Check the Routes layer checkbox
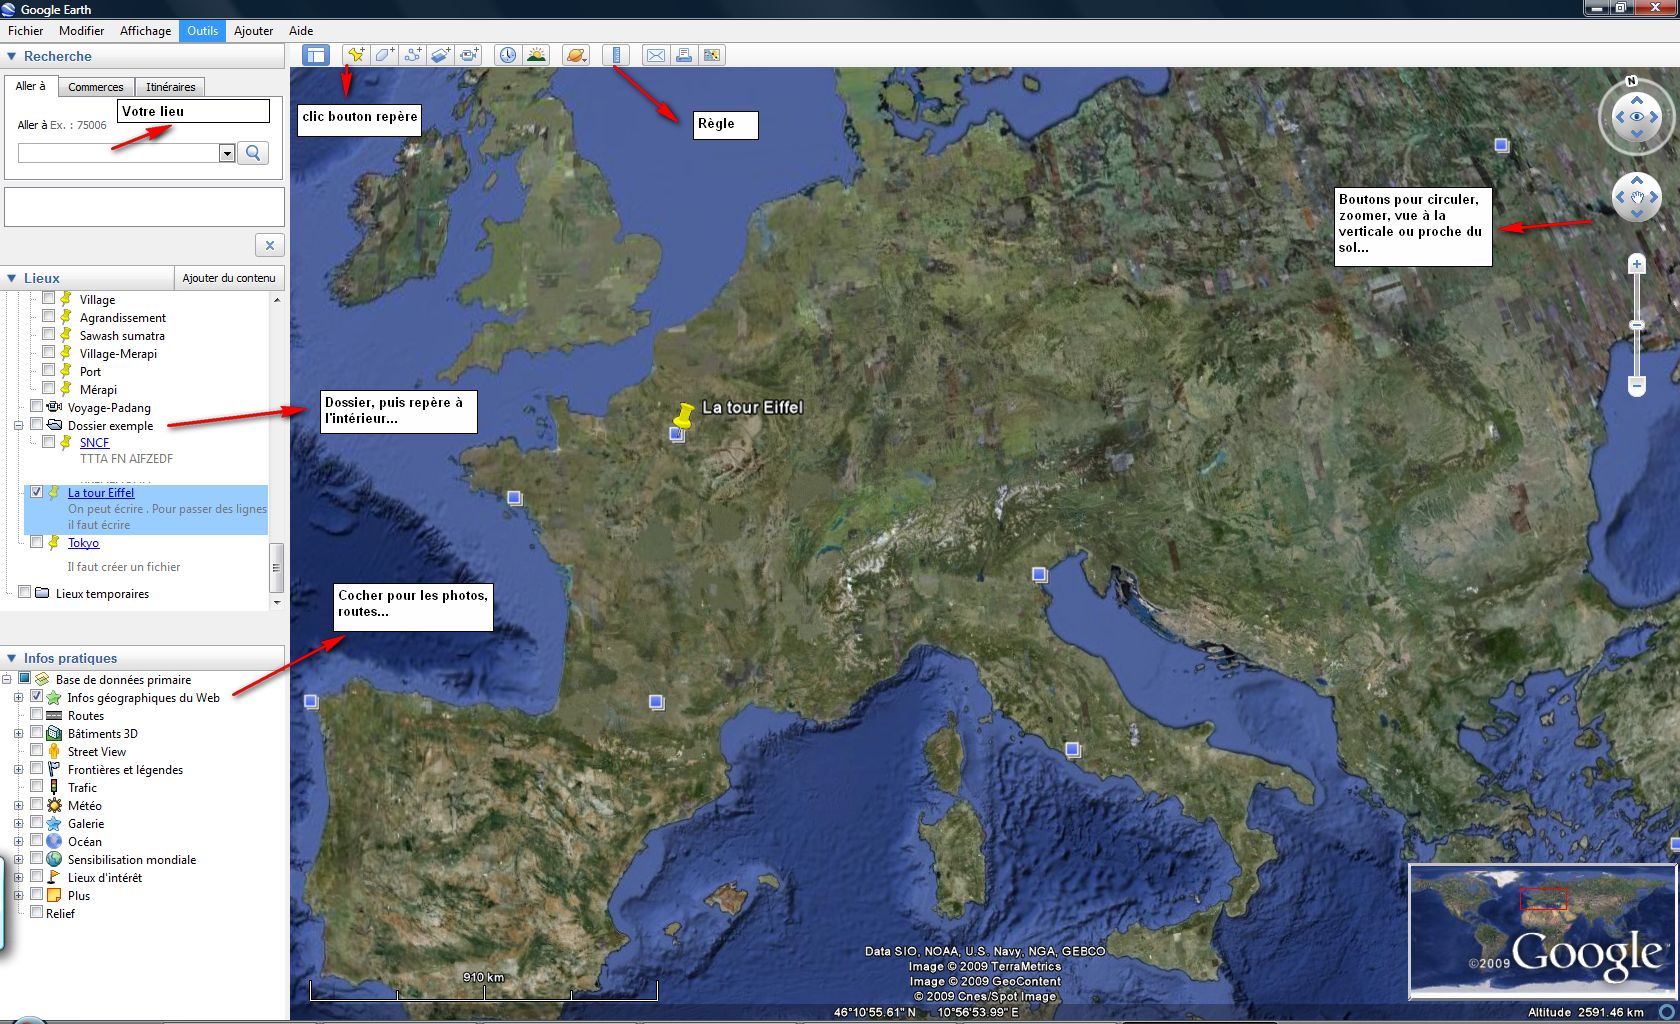This screenshot has height=1024, width=1680. coord(37,714)
